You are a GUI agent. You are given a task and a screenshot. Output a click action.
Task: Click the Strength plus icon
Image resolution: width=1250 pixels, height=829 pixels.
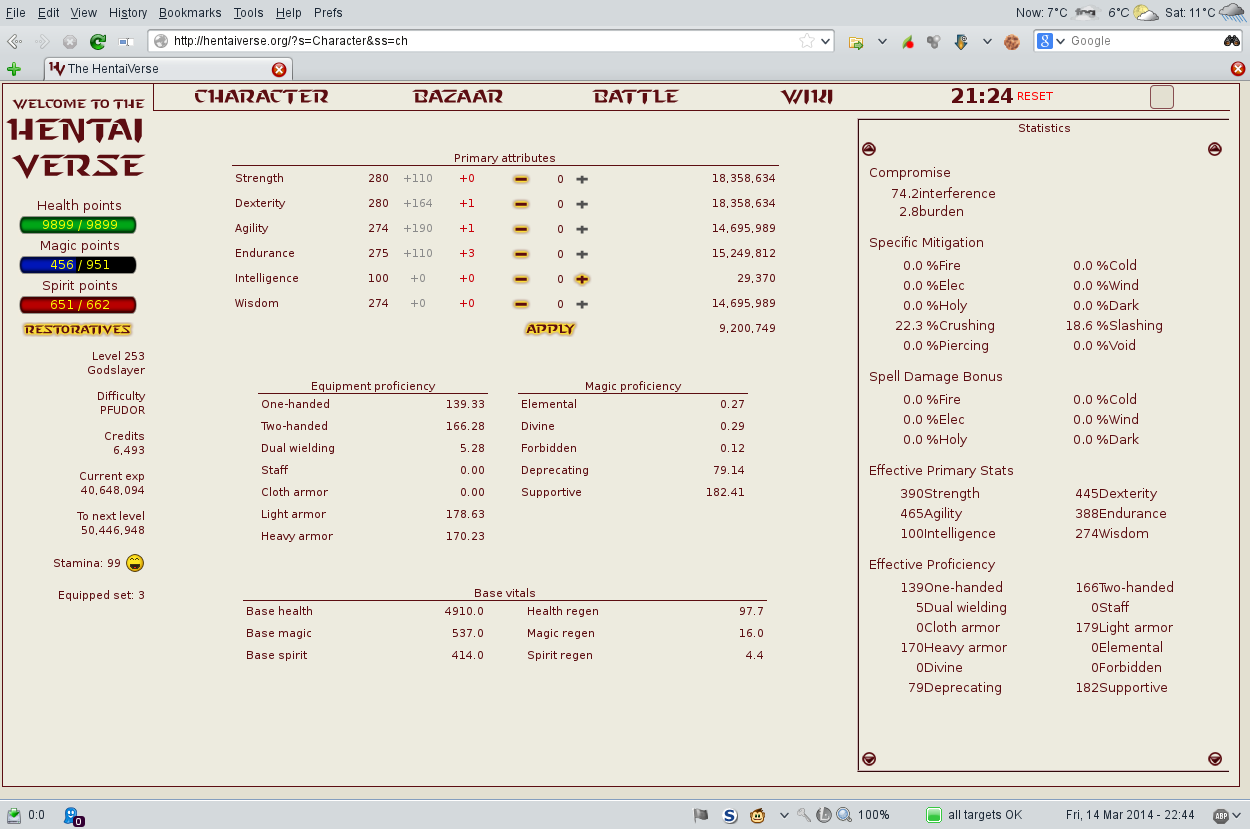(582, 179)
